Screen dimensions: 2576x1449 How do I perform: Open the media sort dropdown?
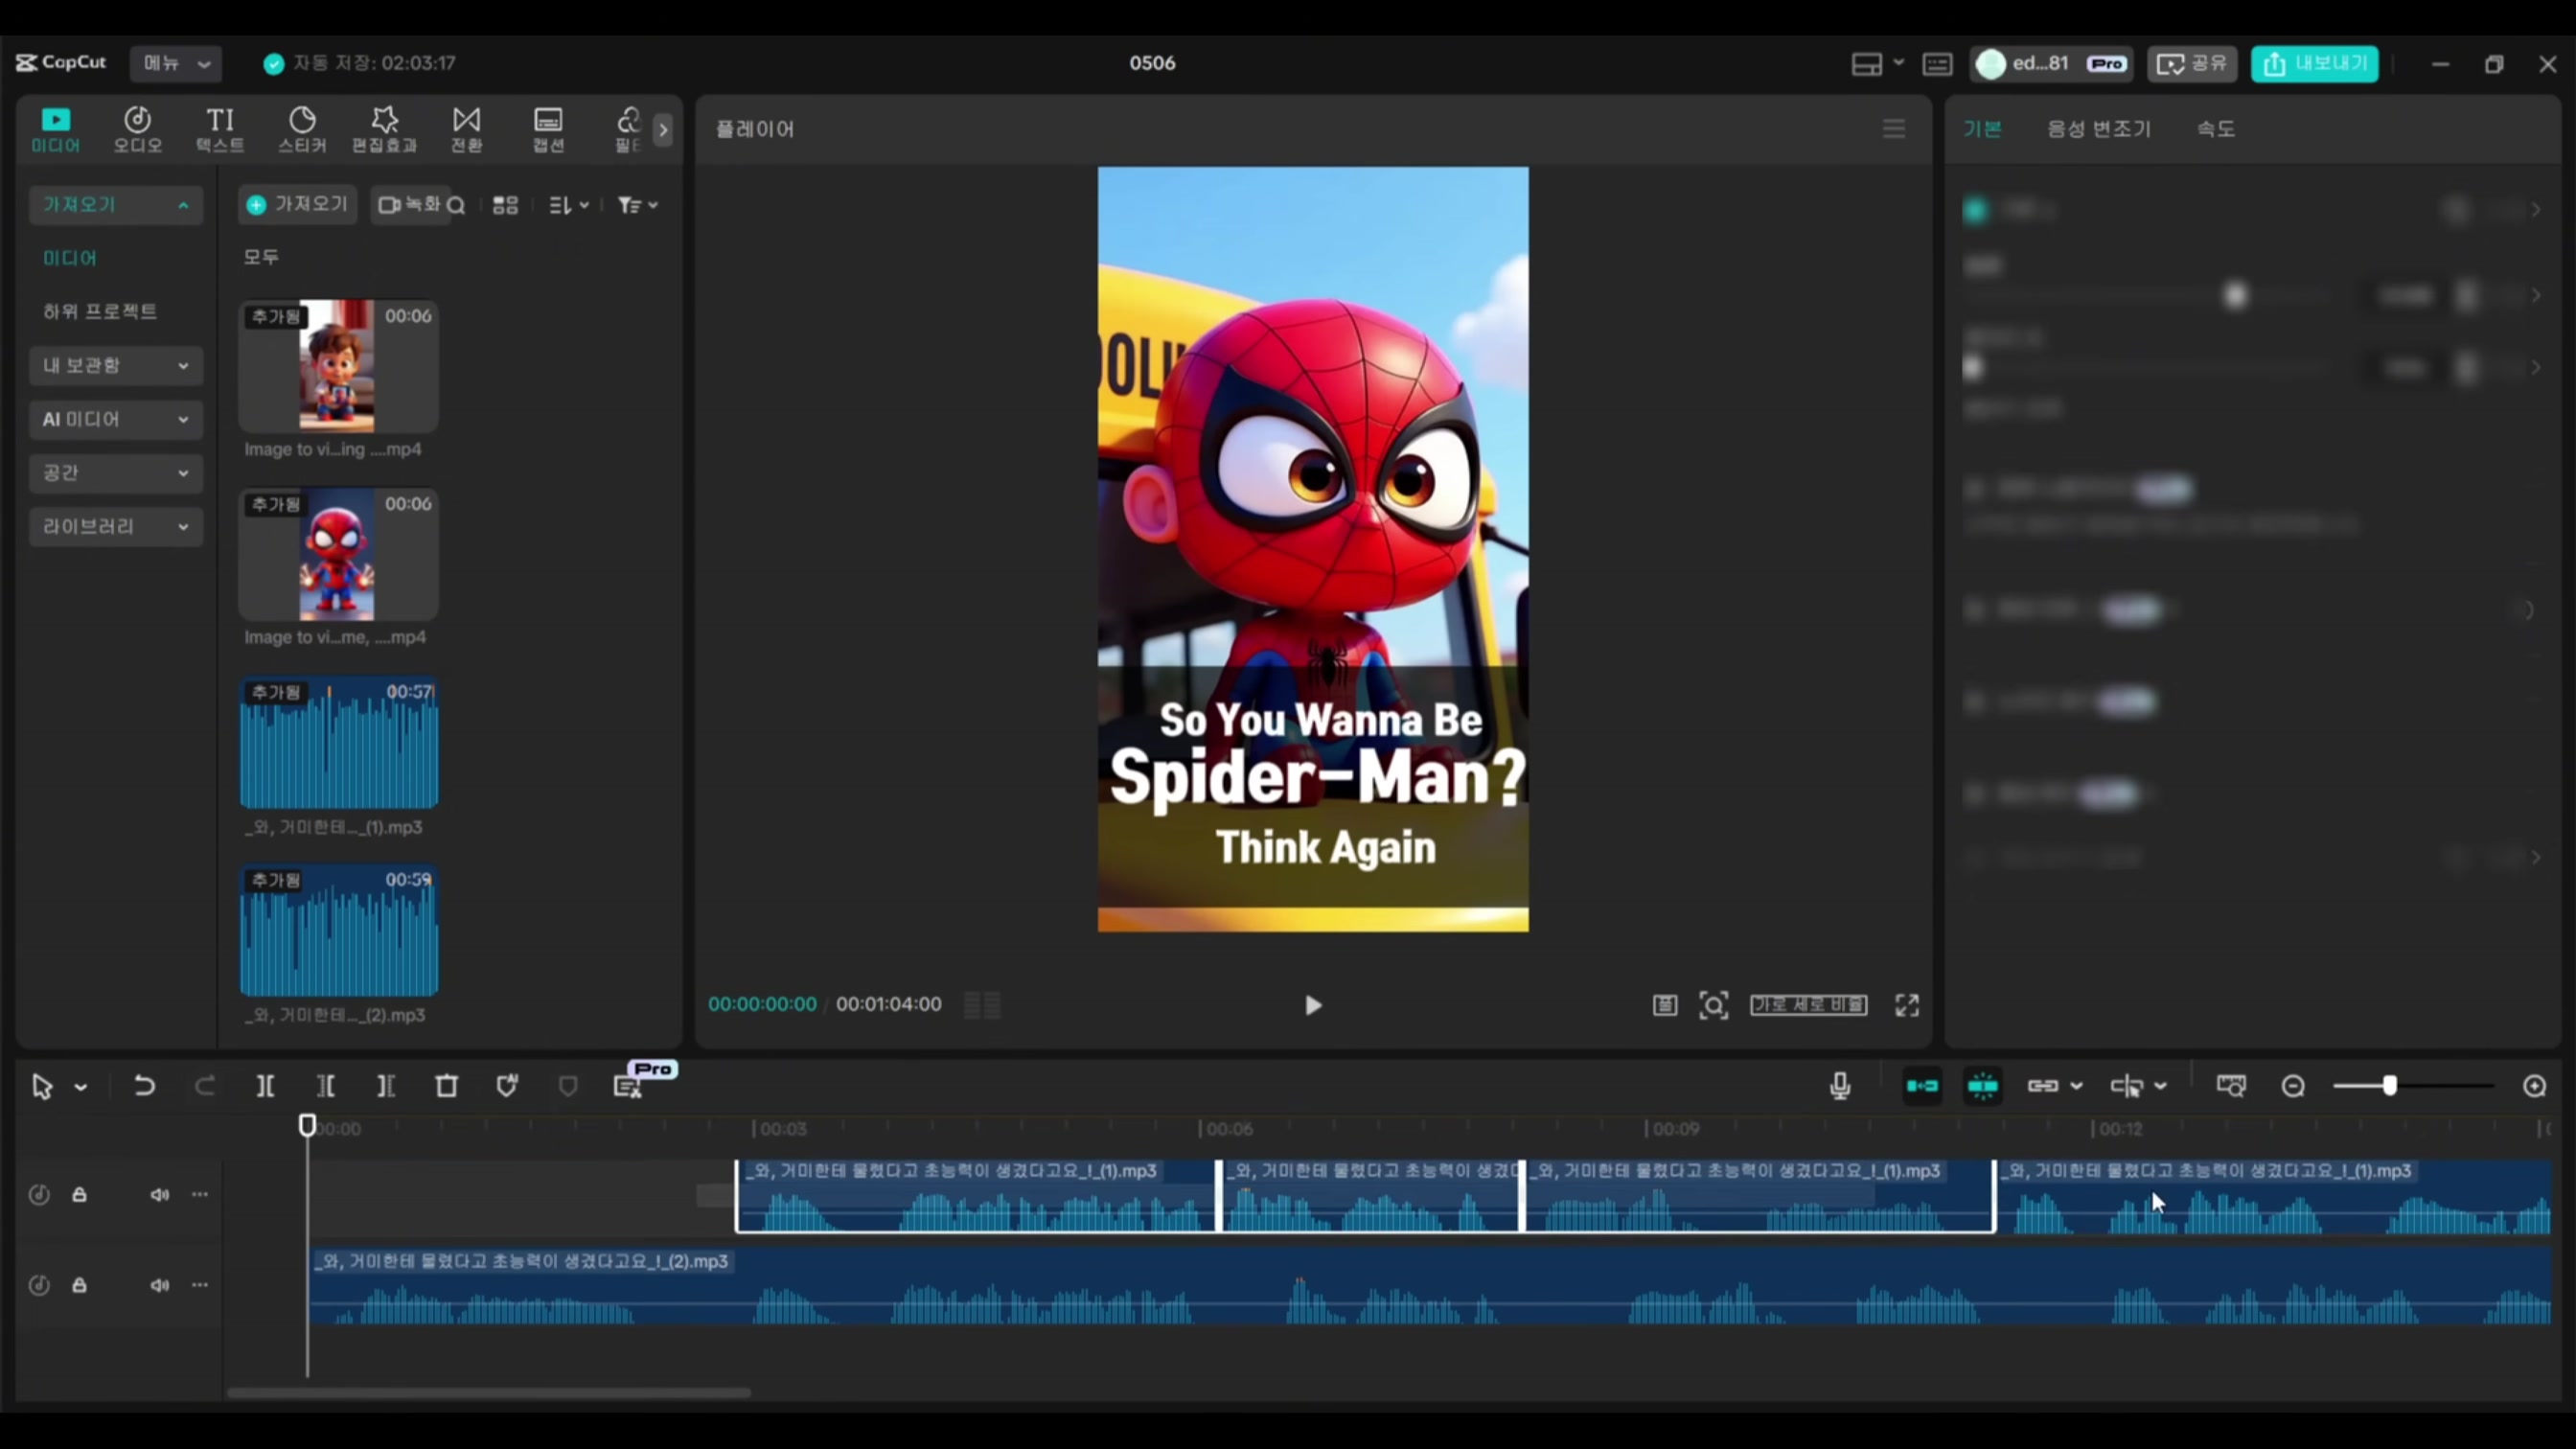coord(569,205)
